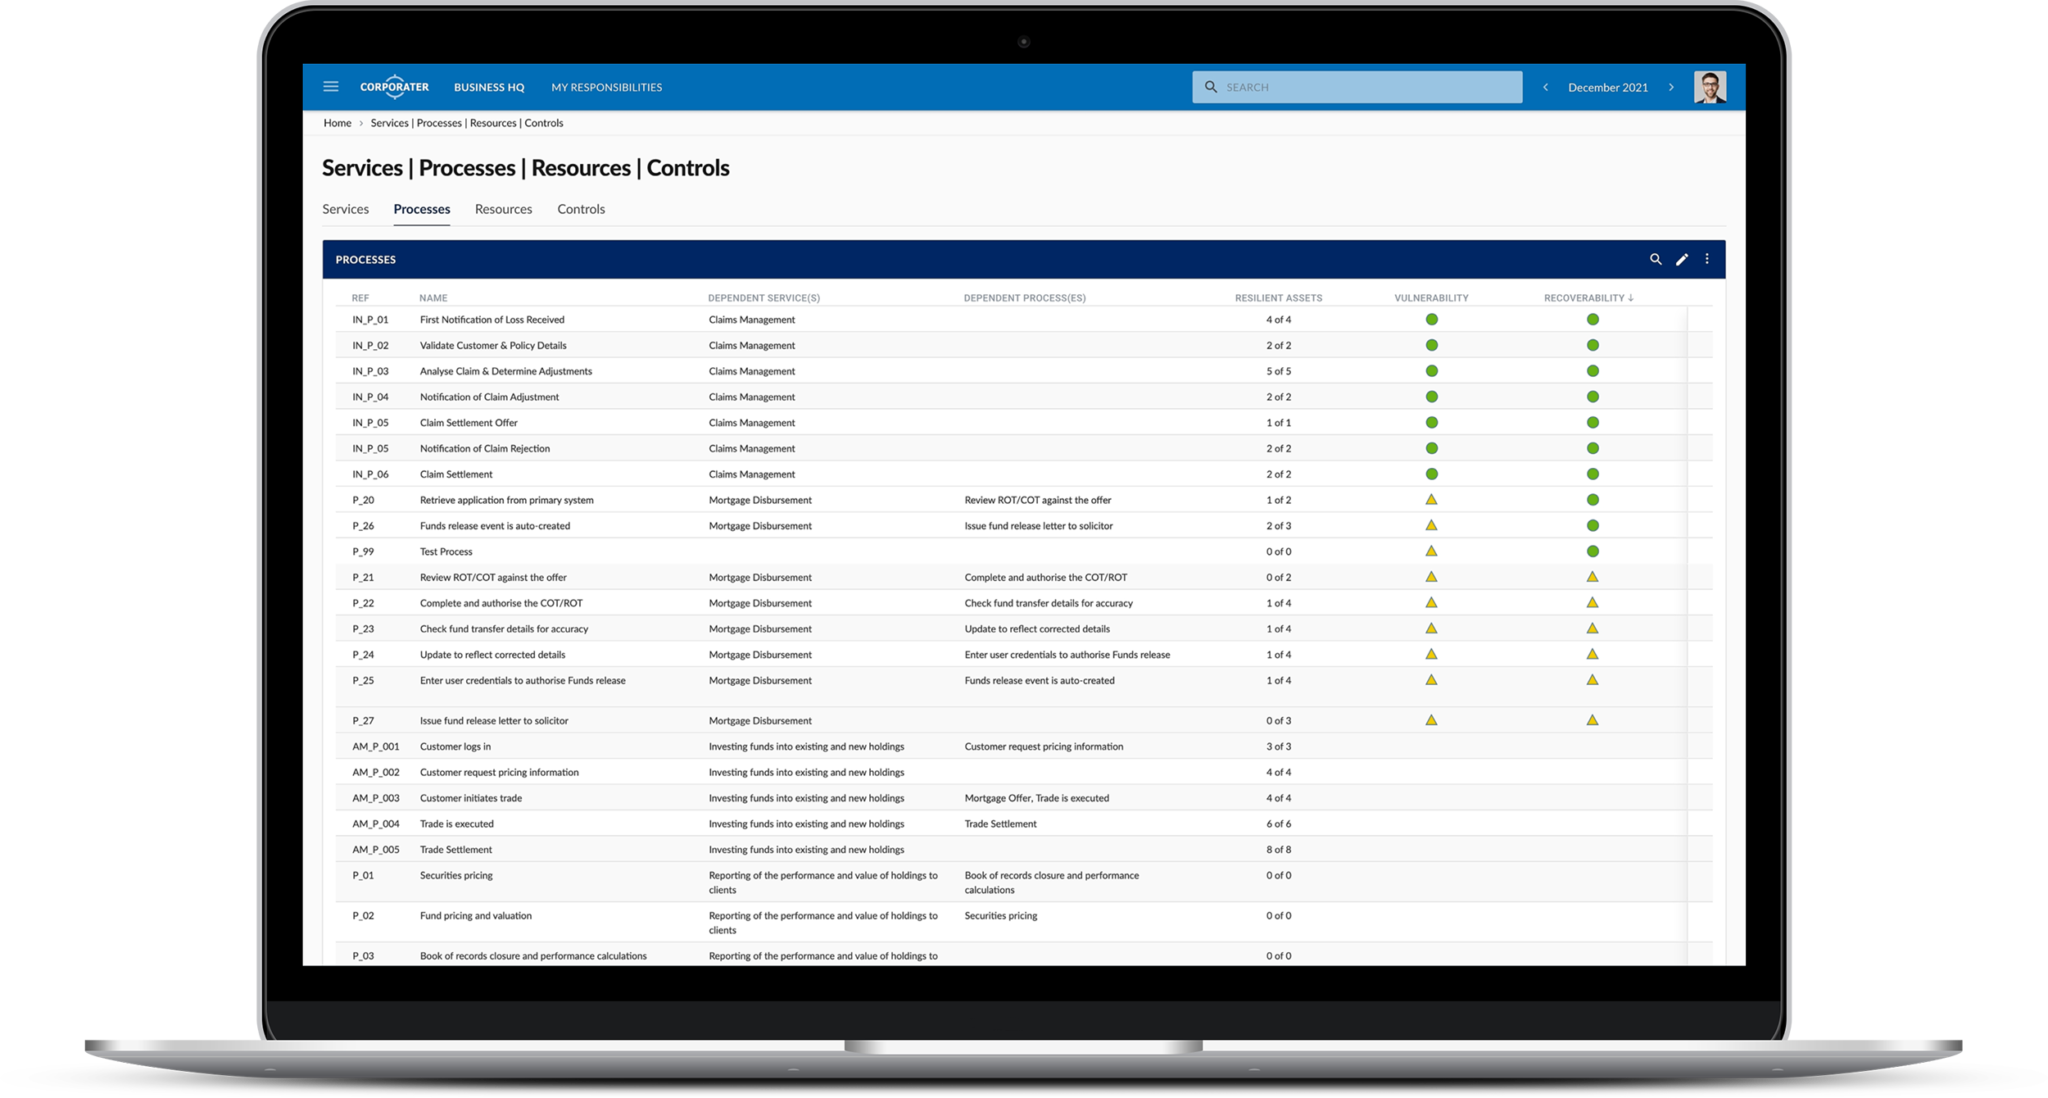Open the Controls tab
Image resolution: width=2048 pixels, height=1098 pixels.
click(581, 209)
